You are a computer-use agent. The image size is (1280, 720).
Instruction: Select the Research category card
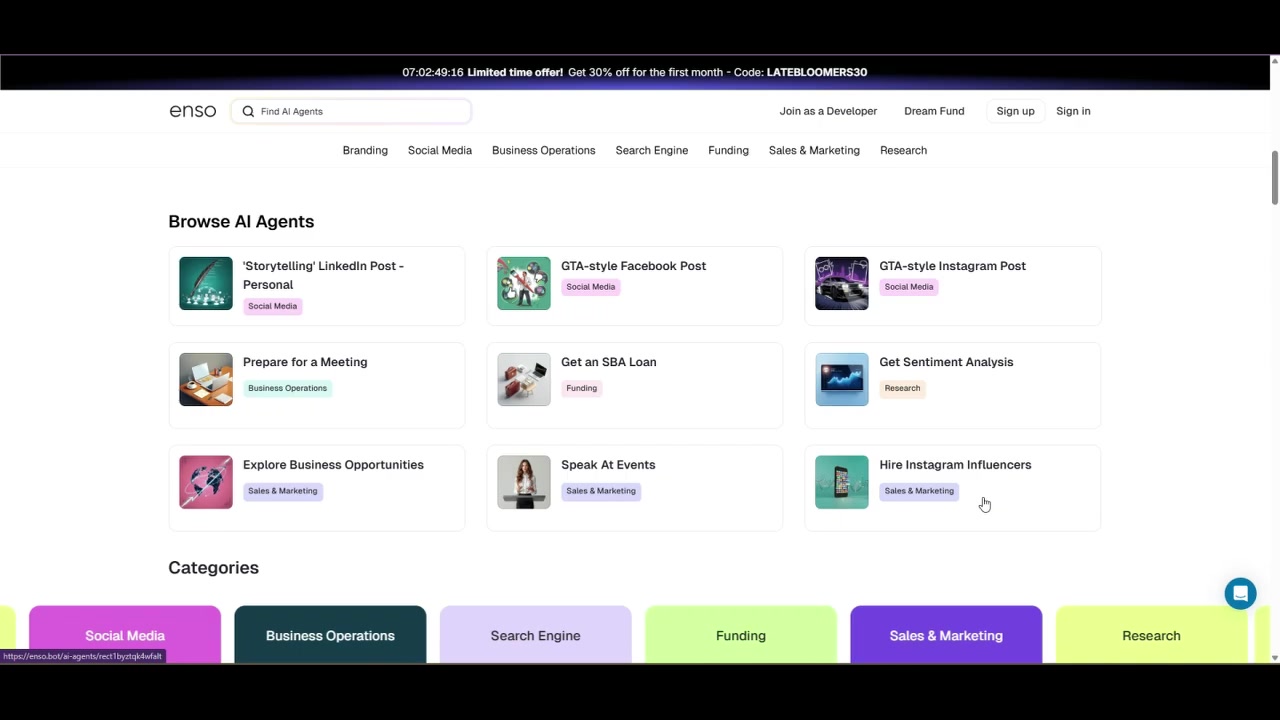(1151, 635)
